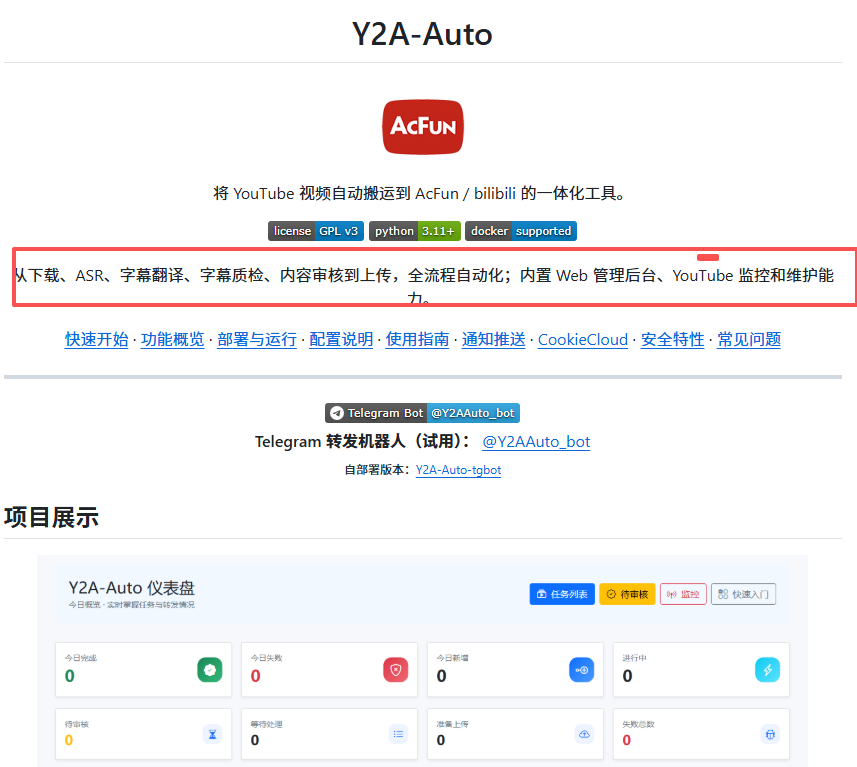857x767 pixels.
Task: Open the Y2A-Auto-tgbot repository link
Action: [x=458, y=470]
